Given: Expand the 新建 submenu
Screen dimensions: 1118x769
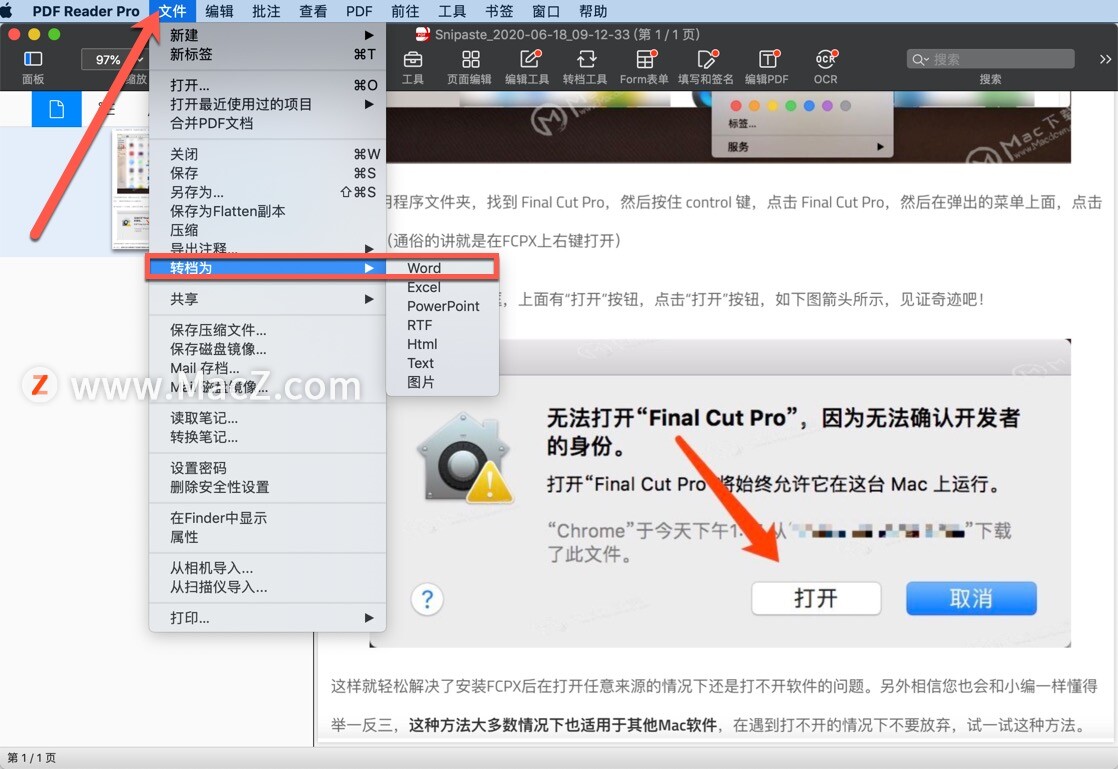Looking at the screenshot, I should tap(267, 35).
